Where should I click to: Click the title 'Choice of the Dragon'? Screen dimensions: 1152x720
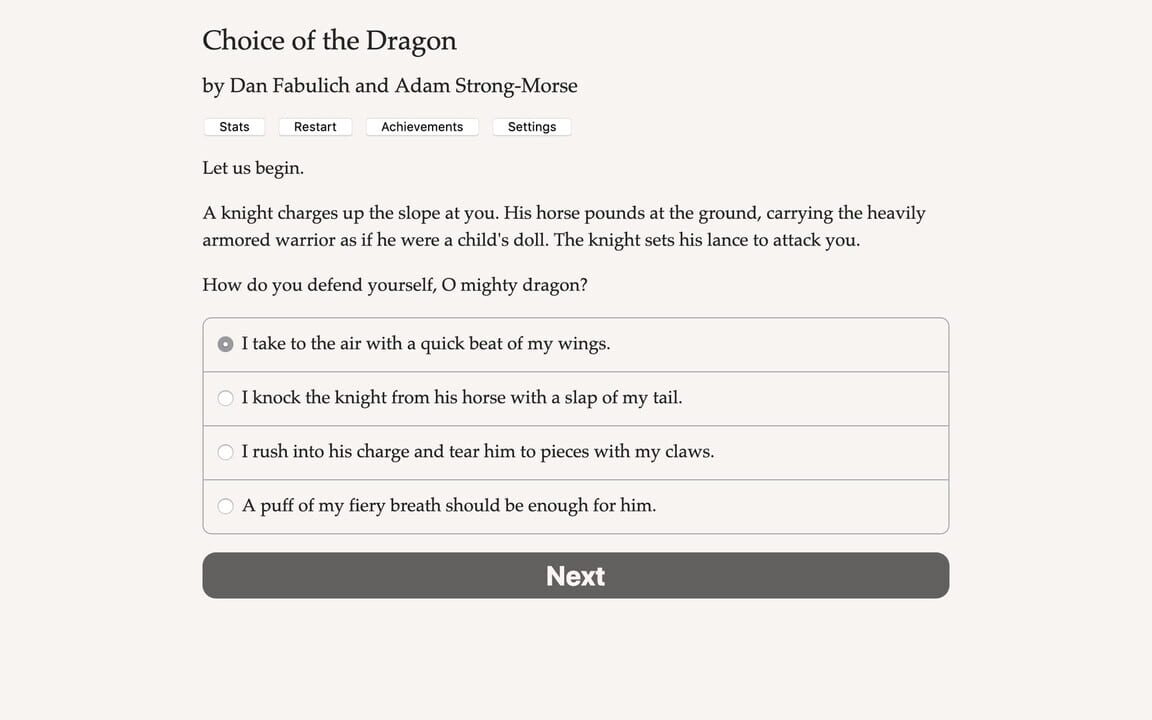click(x=329, y=40)
